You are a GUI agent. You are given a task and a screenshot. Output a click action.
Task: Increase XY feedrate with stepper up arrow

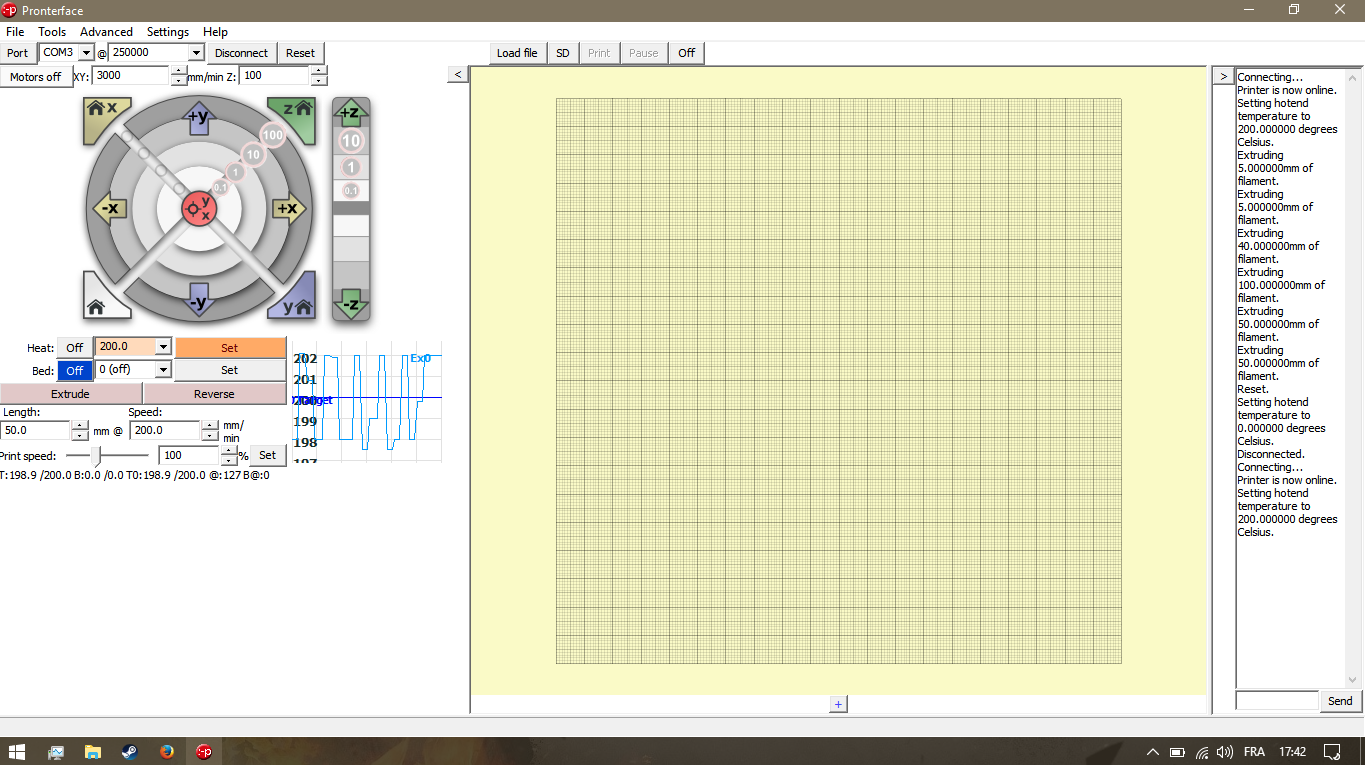click(179, 71)
